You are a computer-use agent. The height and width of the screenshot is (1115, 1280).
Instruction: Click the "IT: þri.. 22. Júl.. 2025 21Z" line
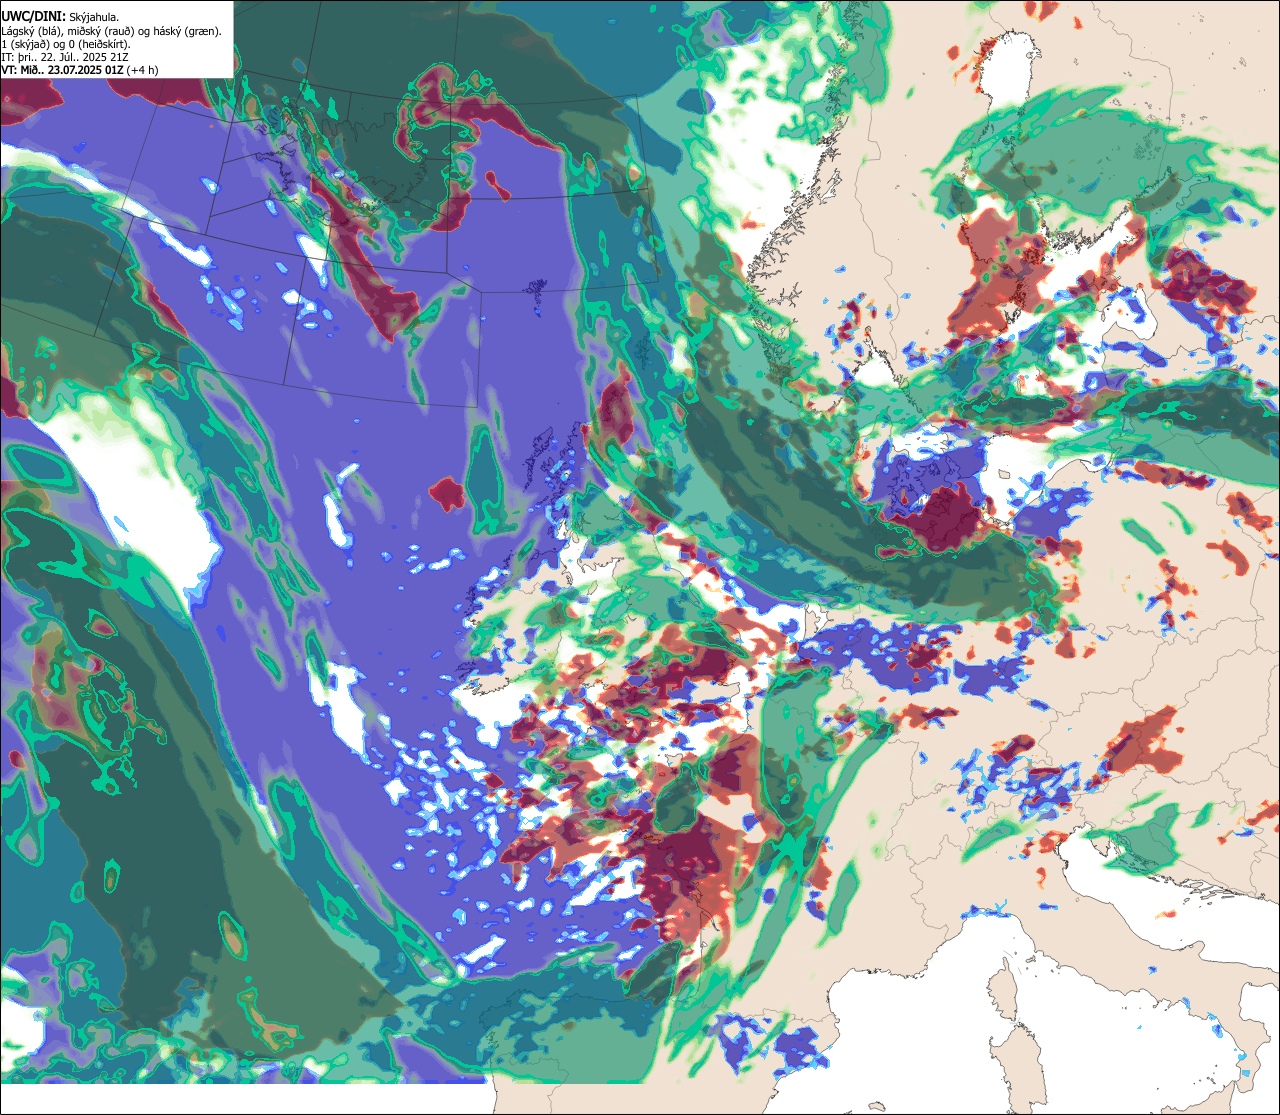pyautogui.click(x=65, y=57)
